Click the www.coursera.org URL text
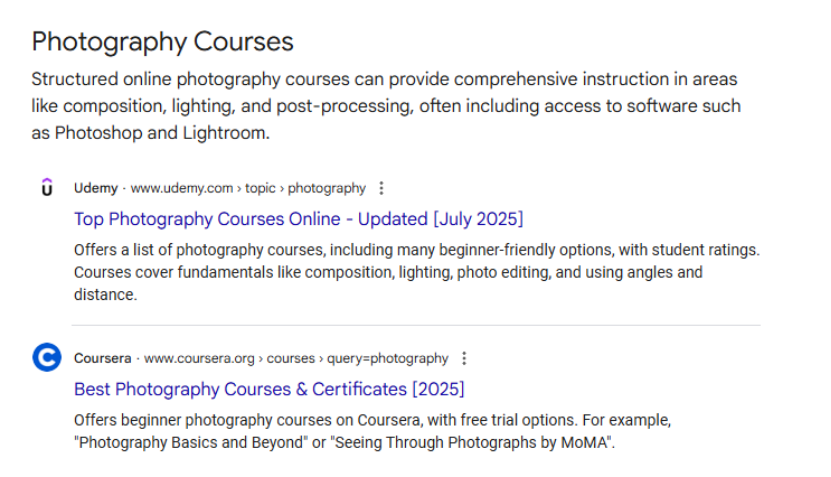Screen dimensions: 831x477 point(199,358)
